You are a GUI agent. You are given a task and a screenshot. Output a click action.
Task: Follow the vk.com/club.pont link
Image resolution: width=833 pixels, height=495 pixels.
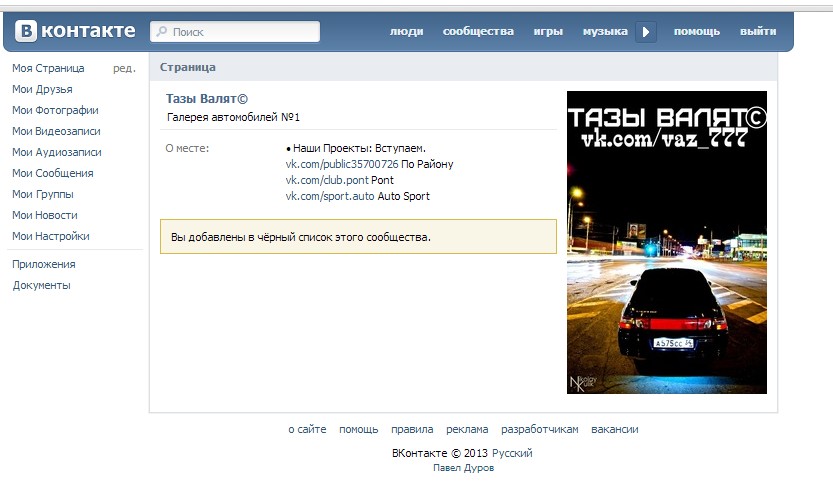327,180
